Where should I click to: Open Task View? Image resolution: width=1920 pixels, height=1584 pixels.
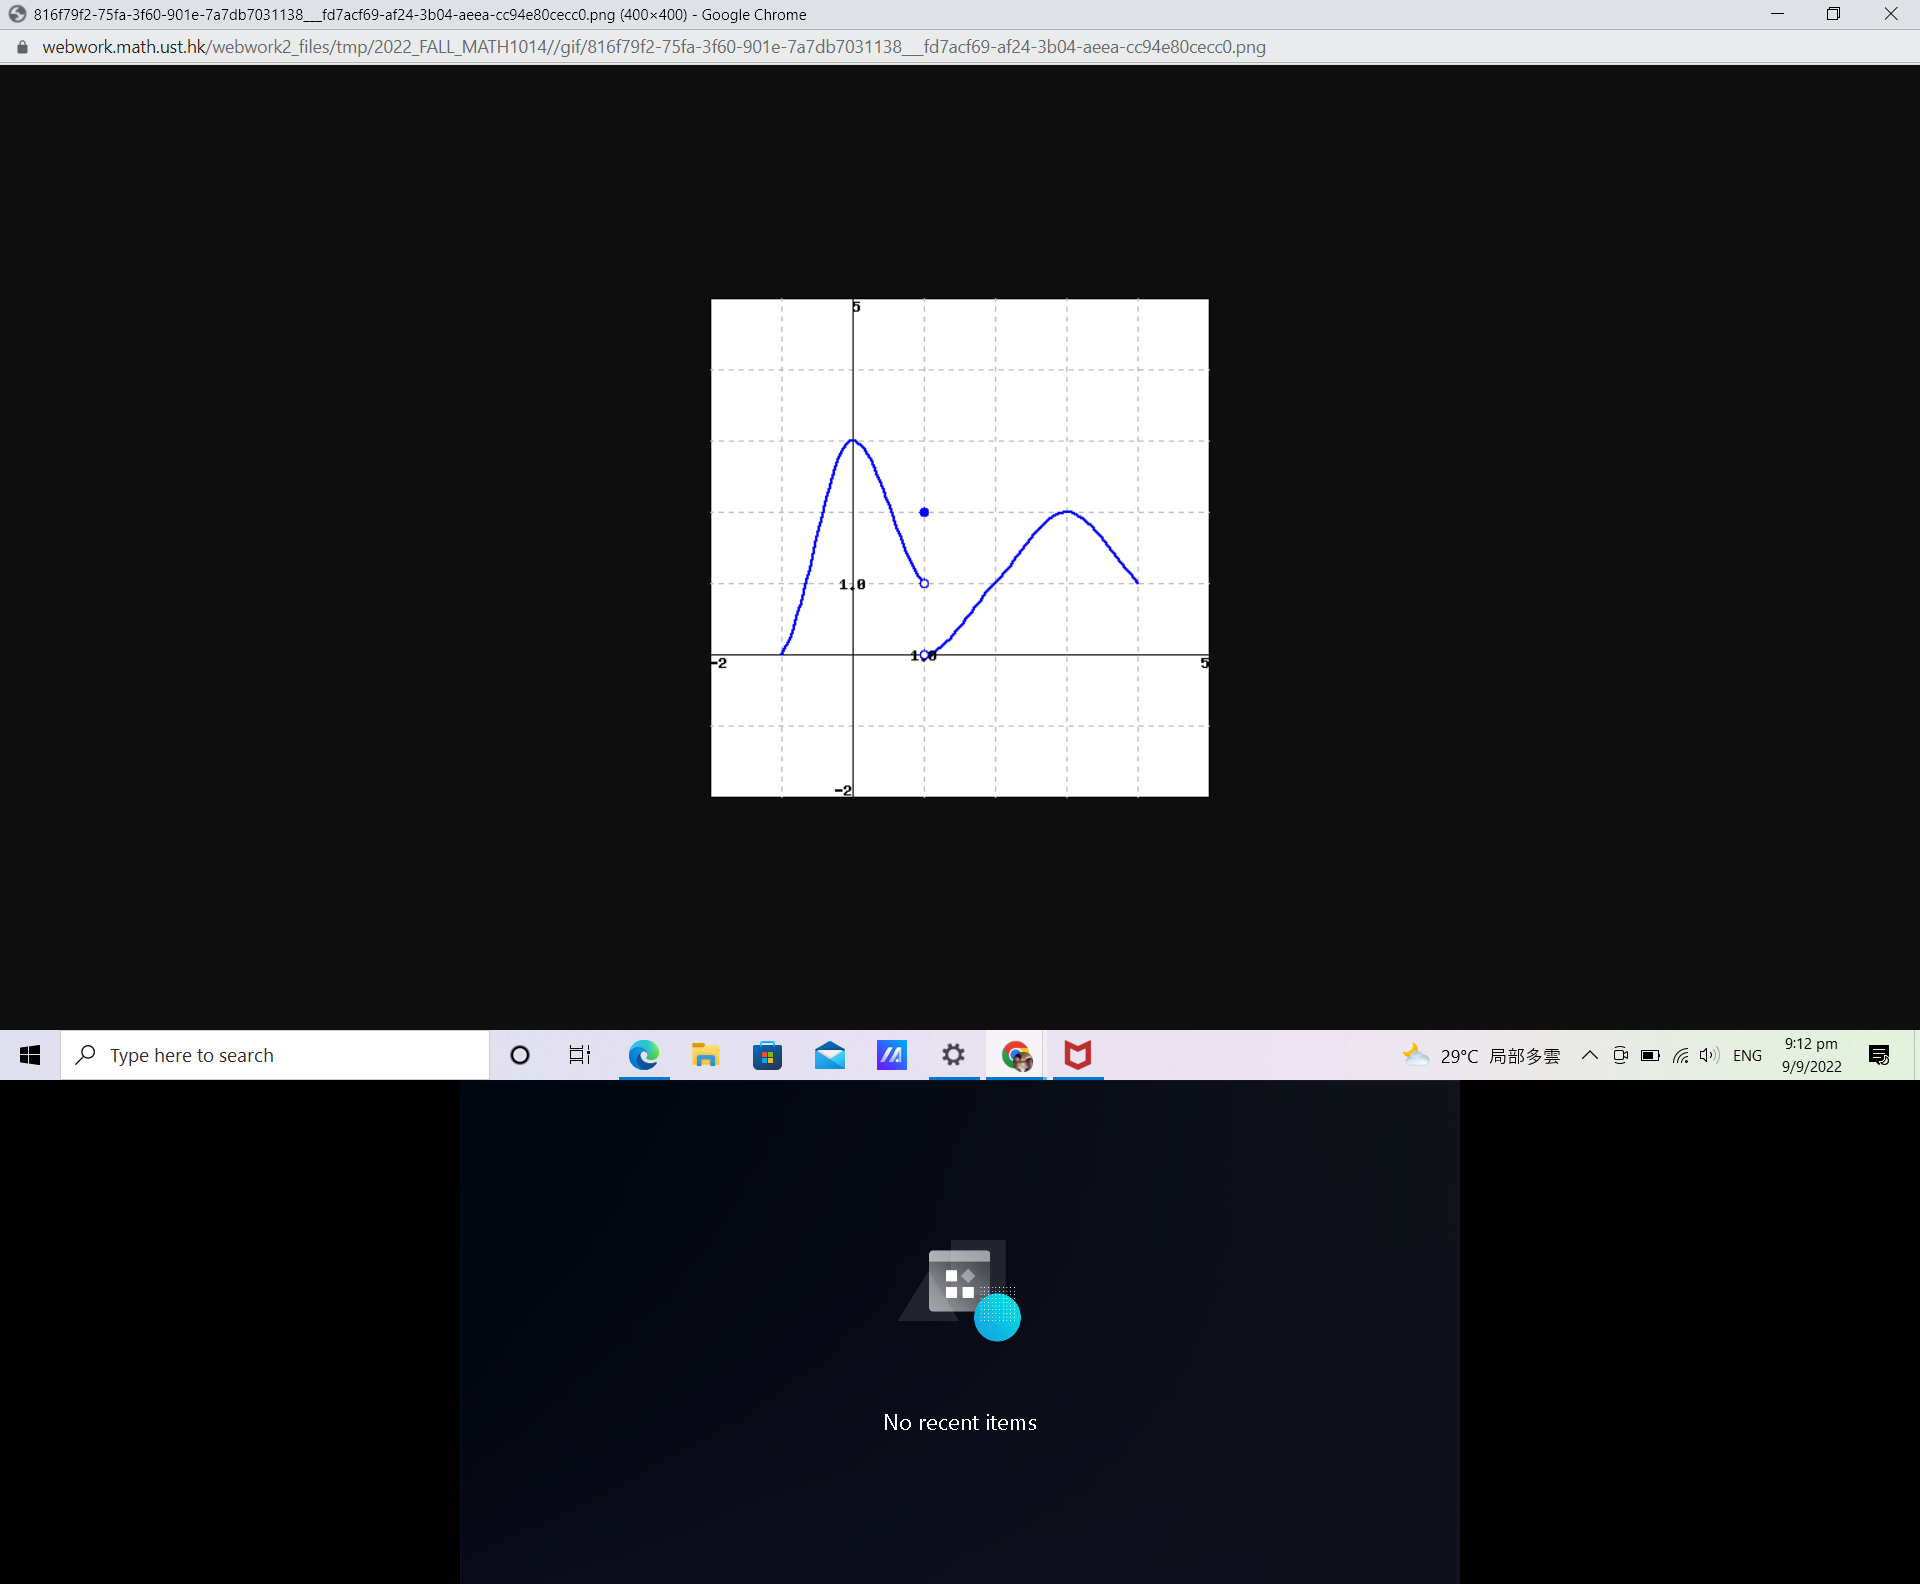pos(579,1055)
